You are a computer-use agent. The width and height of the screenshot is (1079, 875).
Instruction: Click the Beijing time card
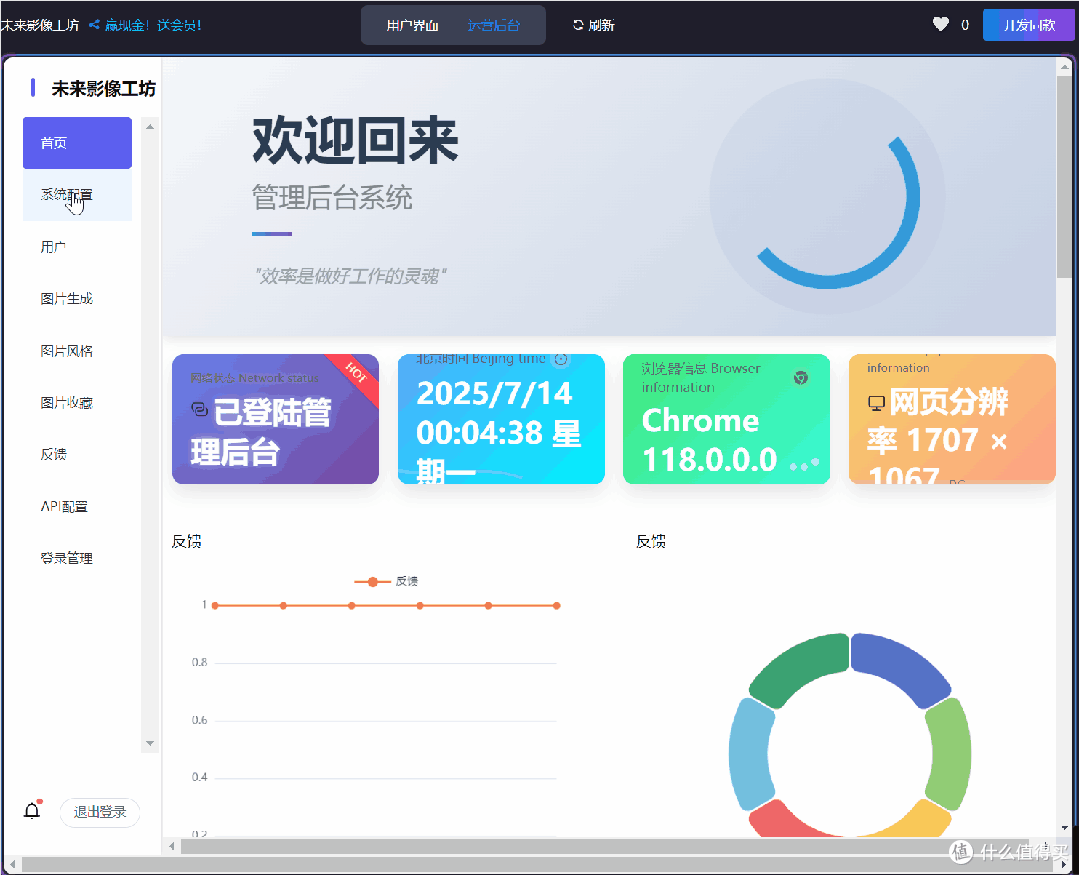coord(501,419)
